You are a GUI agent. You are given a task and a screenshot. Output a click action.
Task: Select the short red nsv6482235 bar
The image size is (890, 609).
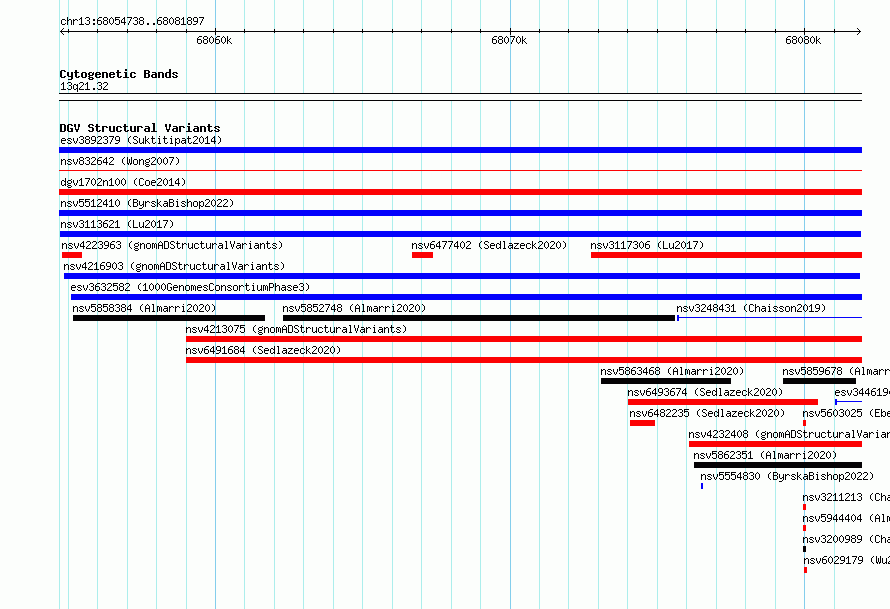[642, 423]
